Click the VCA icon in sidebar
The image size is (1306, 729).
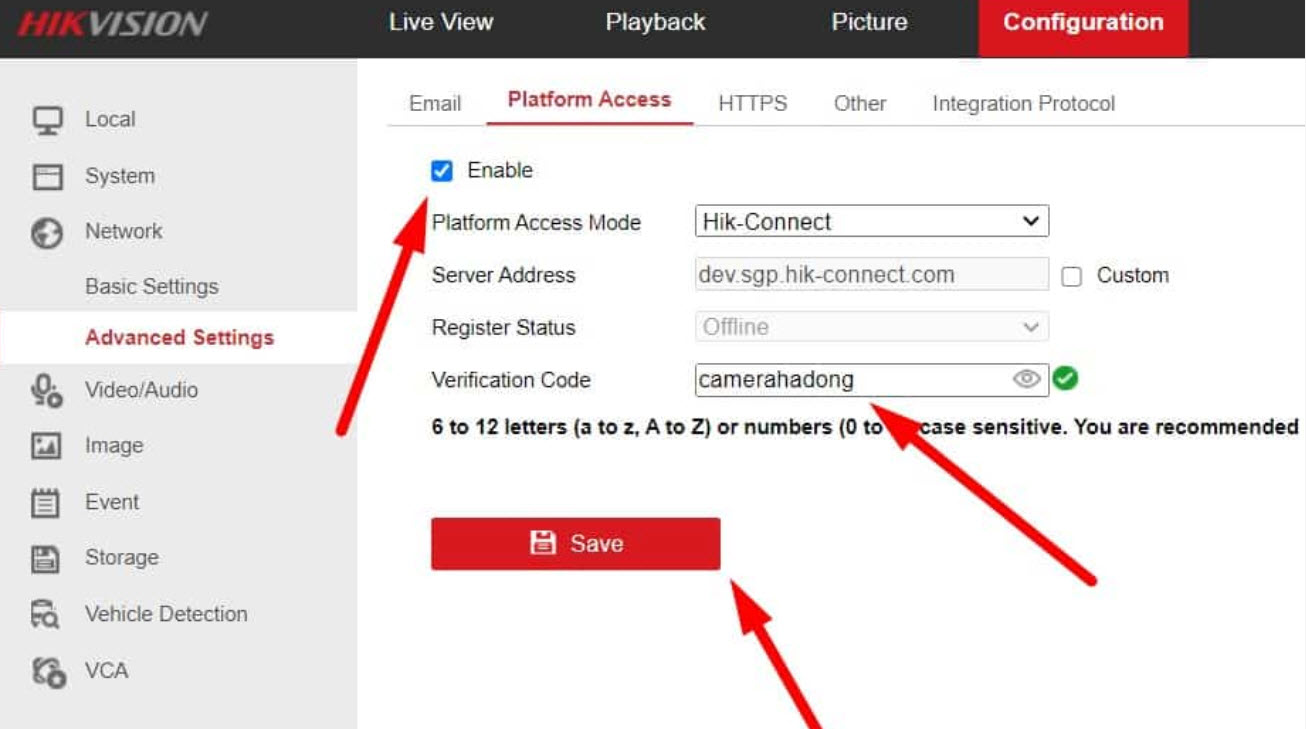[48, 671]
